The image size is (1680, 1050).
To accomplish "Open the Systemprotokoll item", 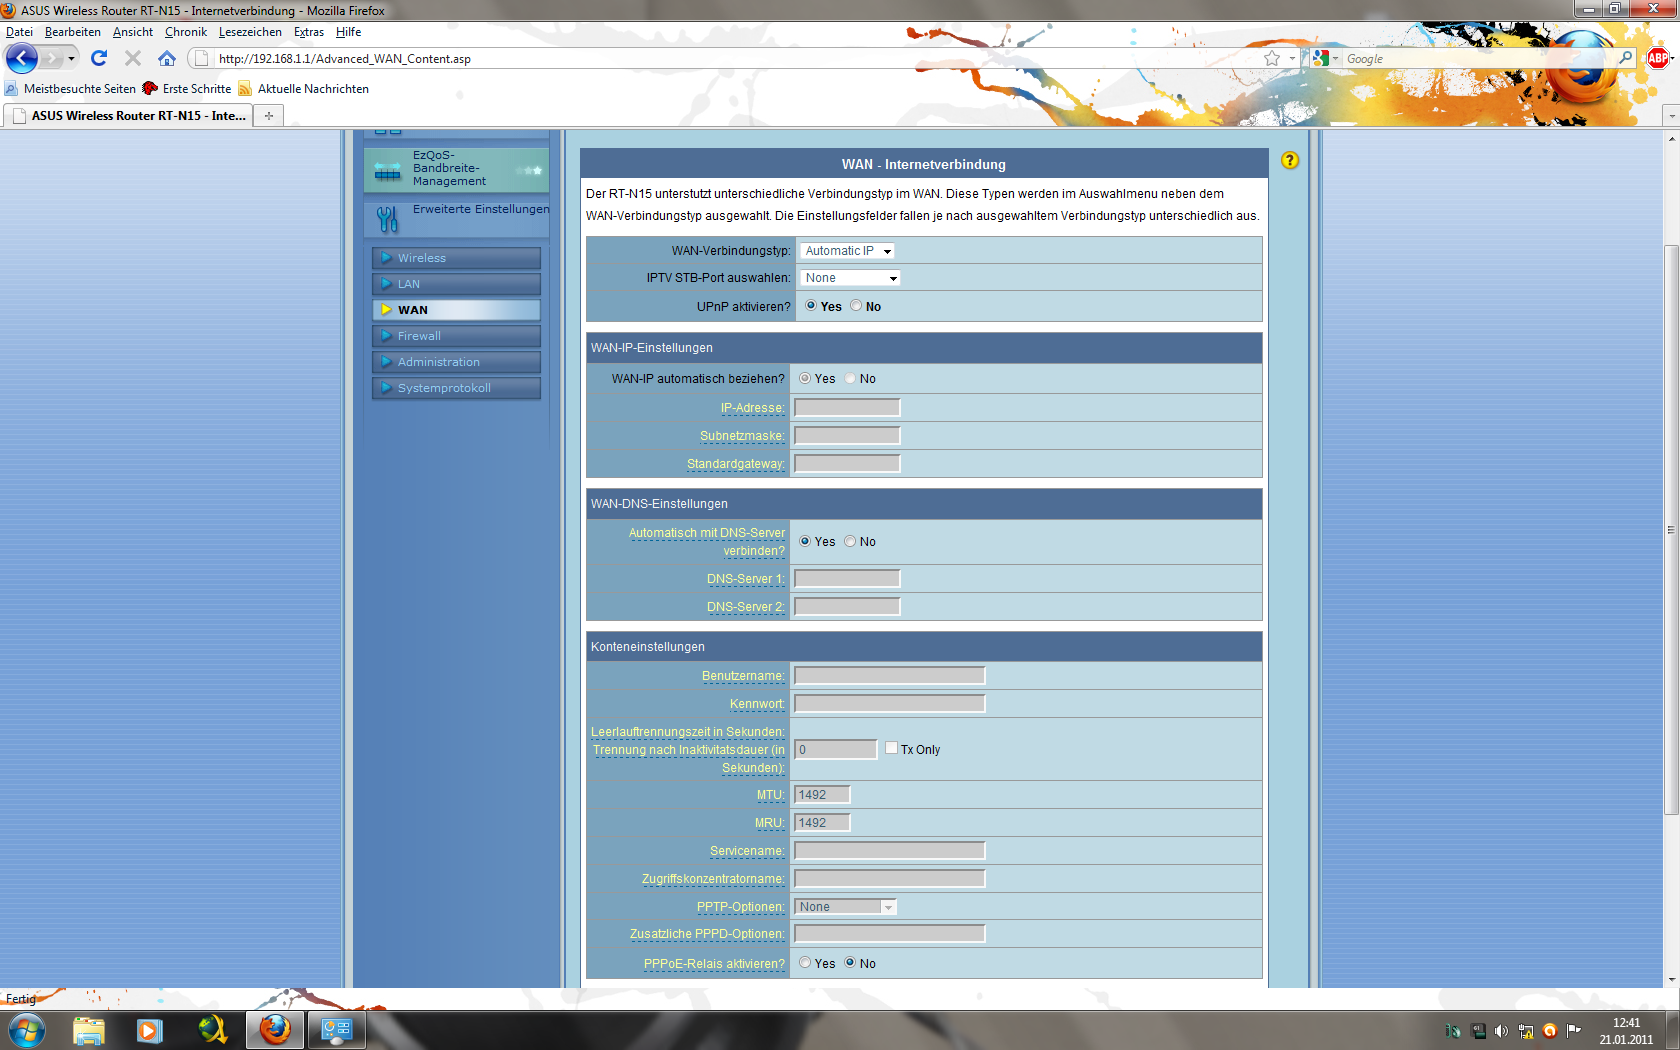I will click(456, 388).
